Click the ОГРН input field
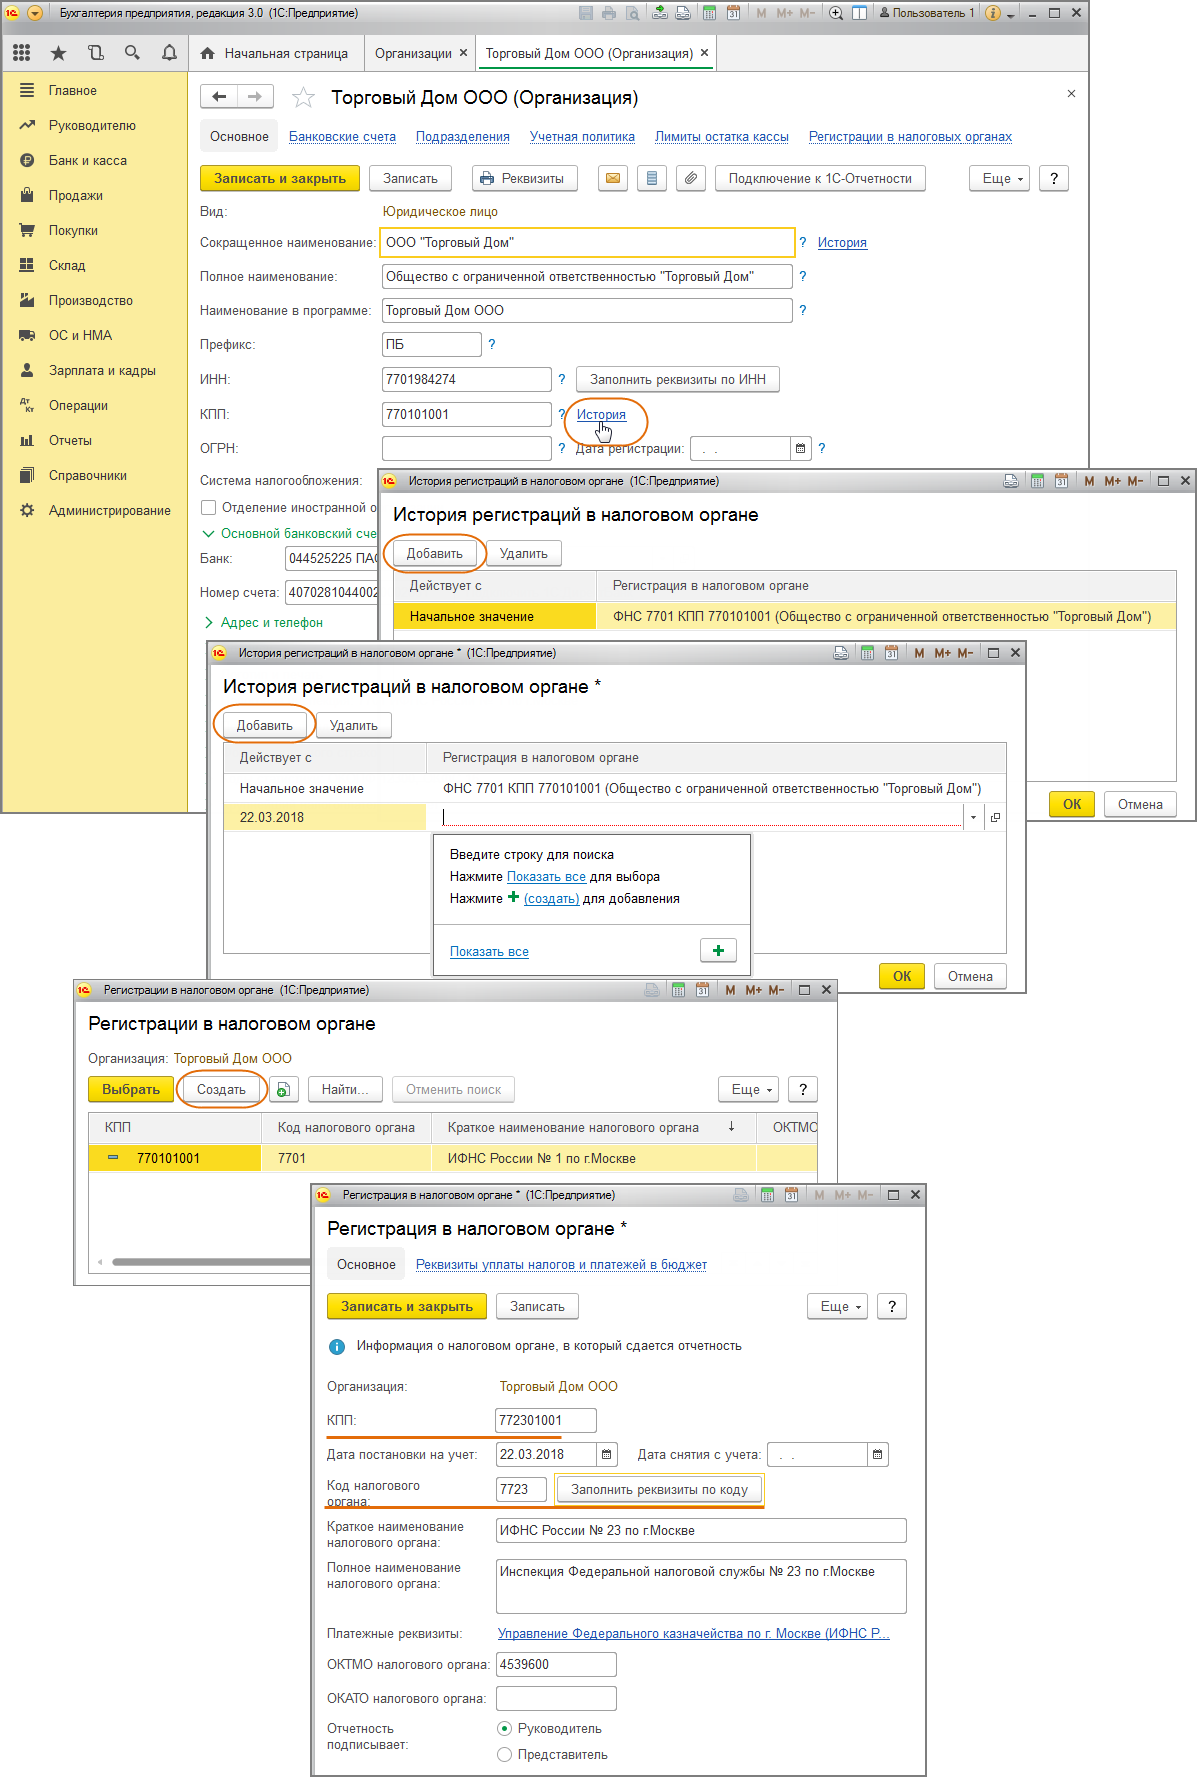Screen dimensions: 1200x1778 467,449
